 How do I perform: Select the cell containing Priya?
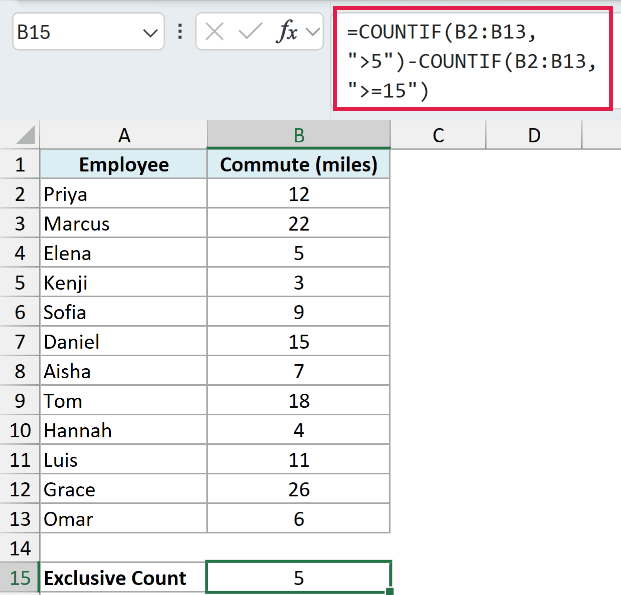[x=124, y=194]
